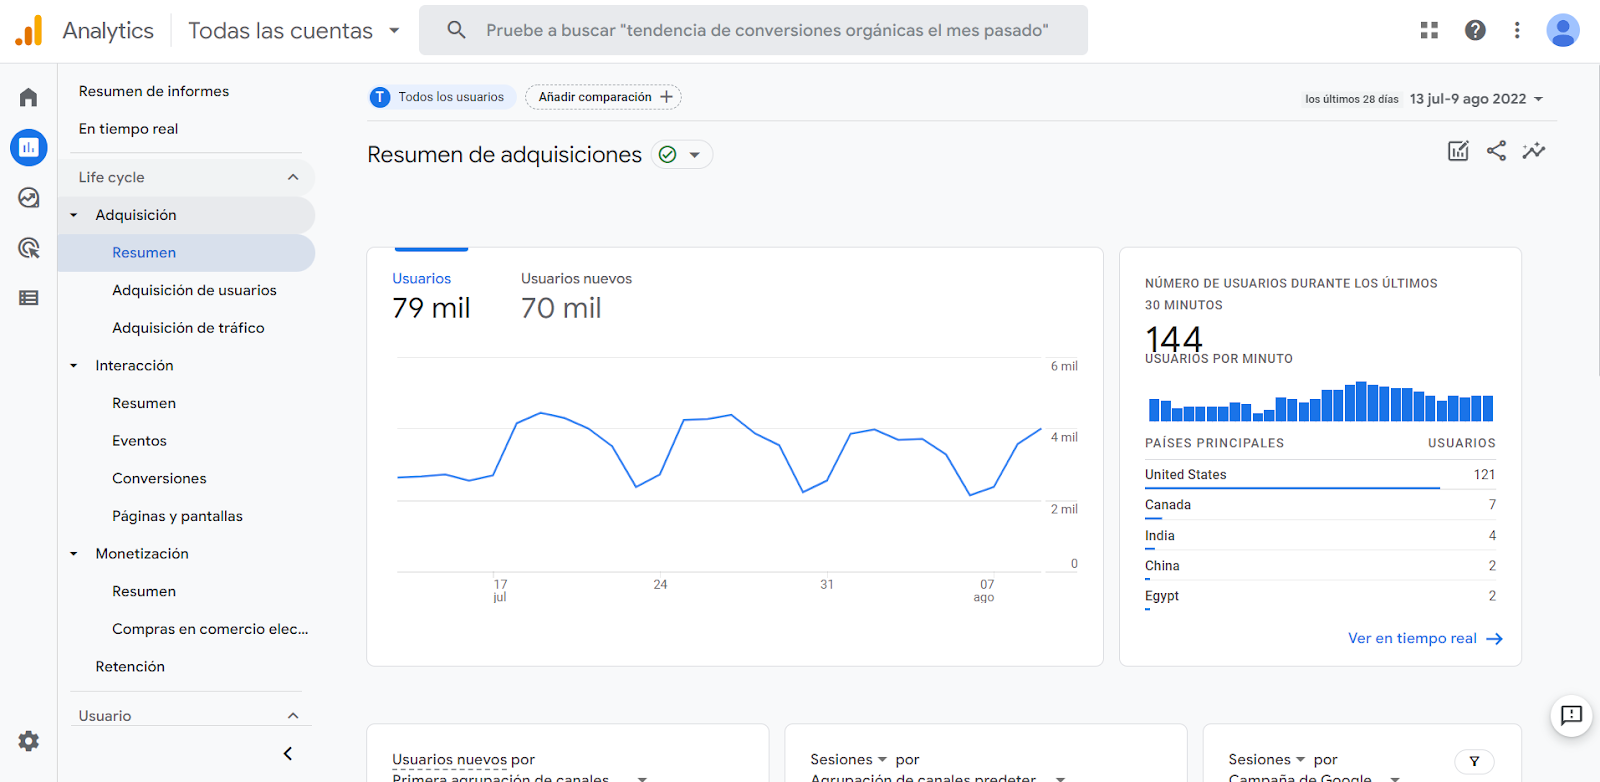Open En tiempo real report
1600x782 pixels.
pyautogui.click(x=128, y=129)
